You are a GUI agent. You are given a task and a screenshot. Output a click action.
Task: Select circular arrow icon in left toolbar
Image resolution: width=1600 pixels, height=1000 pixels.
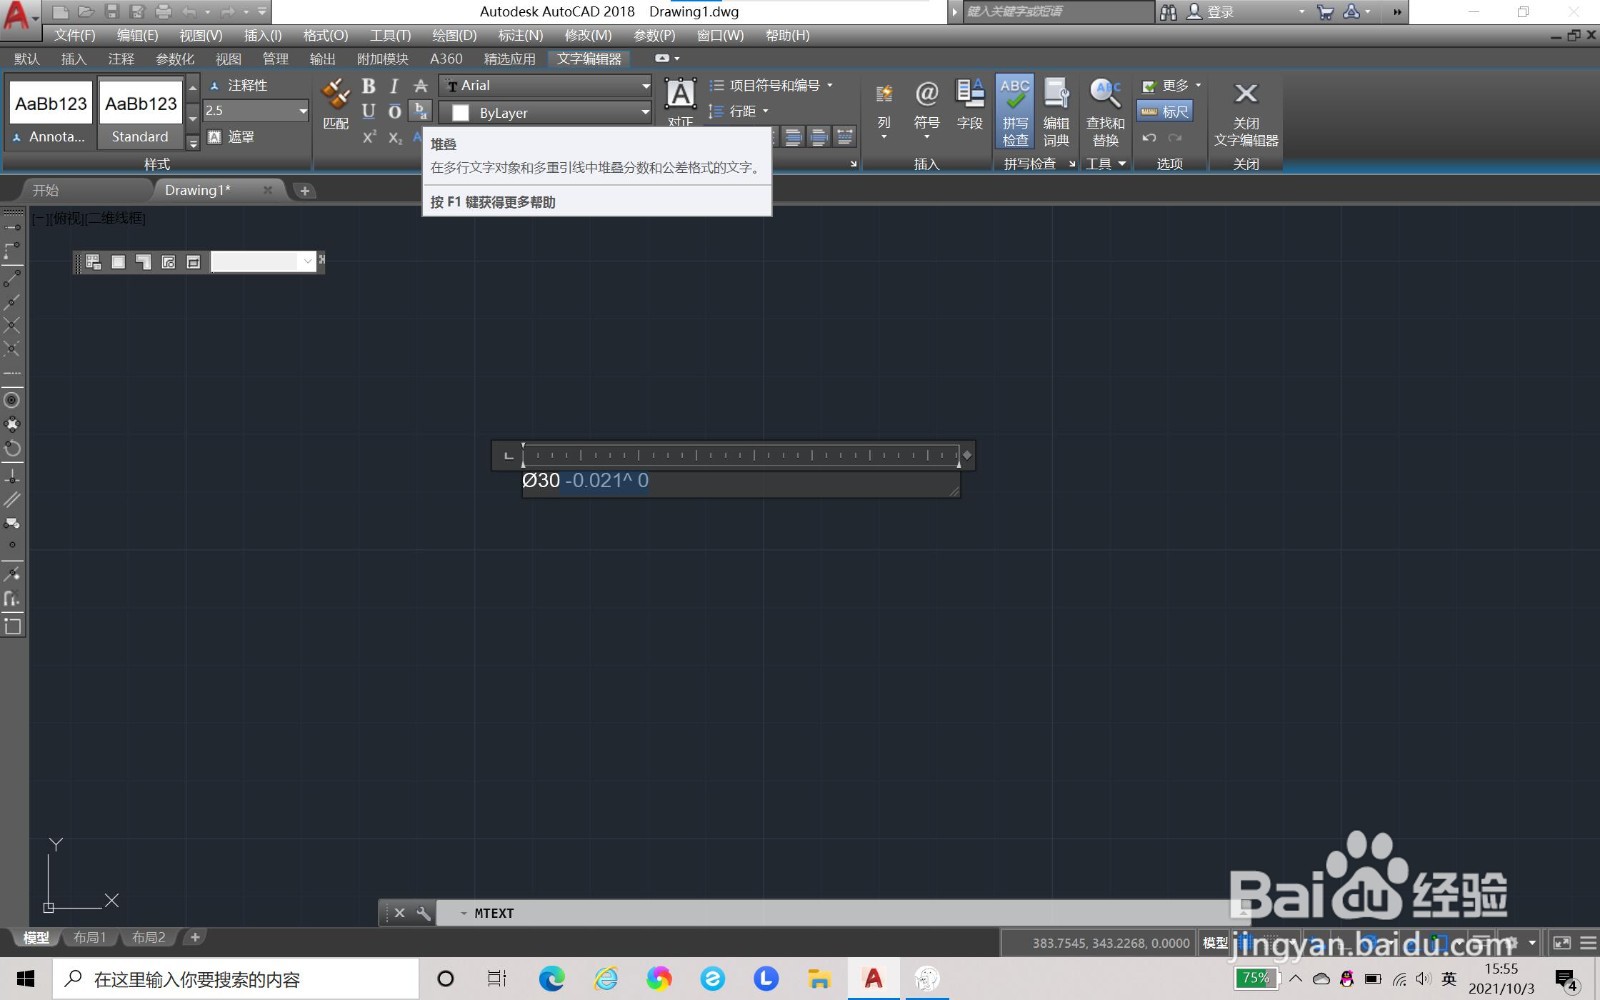click(12, 448)
